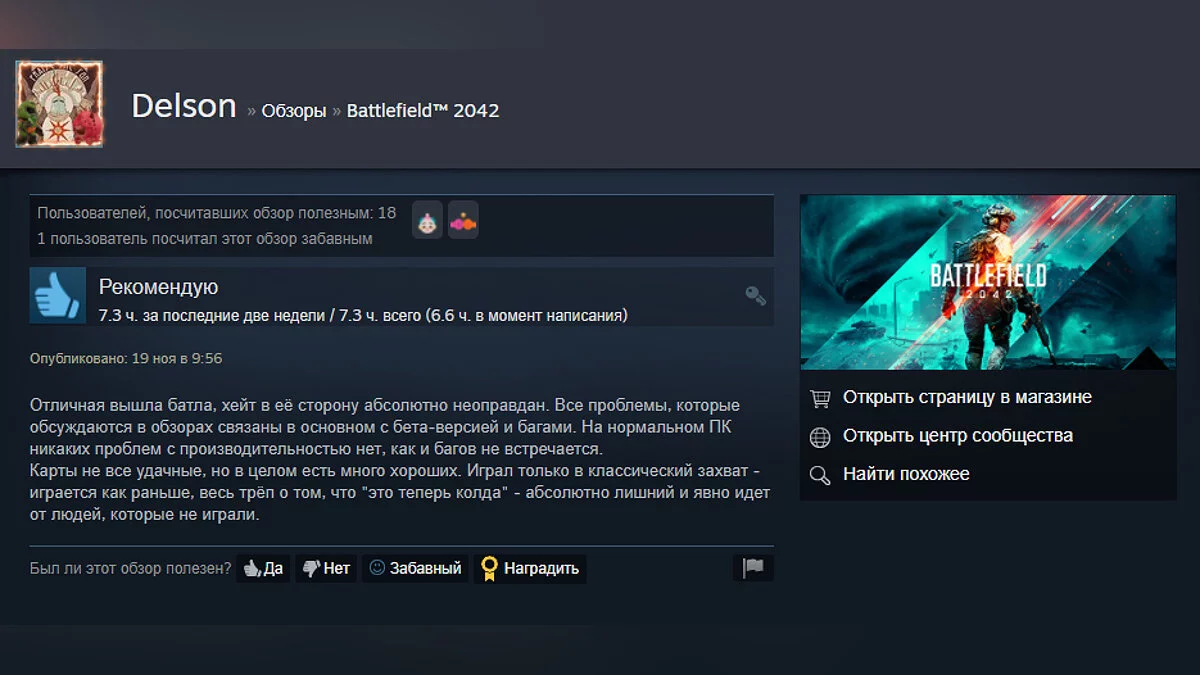The width and height of the screenshot is (1200, 675).
Task: Click Delson's profile avatar image
Action: click(x=59, y=104)
